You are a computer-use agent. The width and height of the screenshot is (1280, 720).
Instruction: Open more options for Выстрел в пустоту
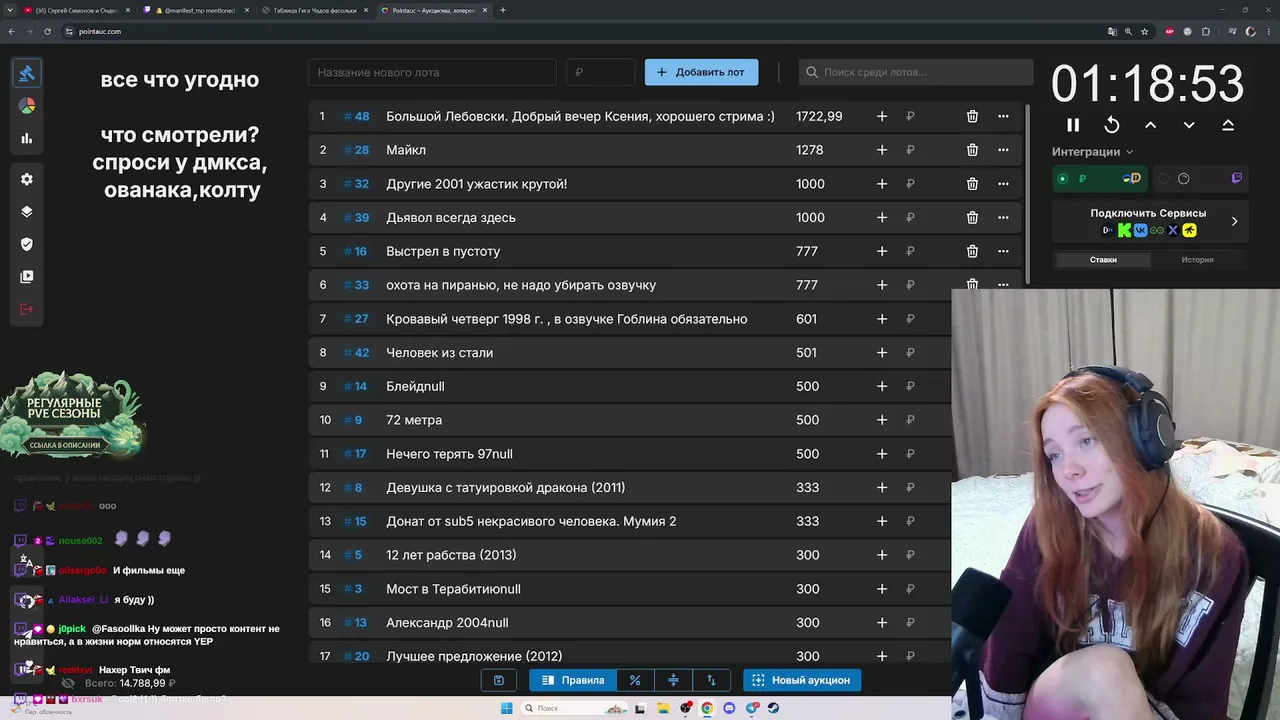(x=1003, y=251)
